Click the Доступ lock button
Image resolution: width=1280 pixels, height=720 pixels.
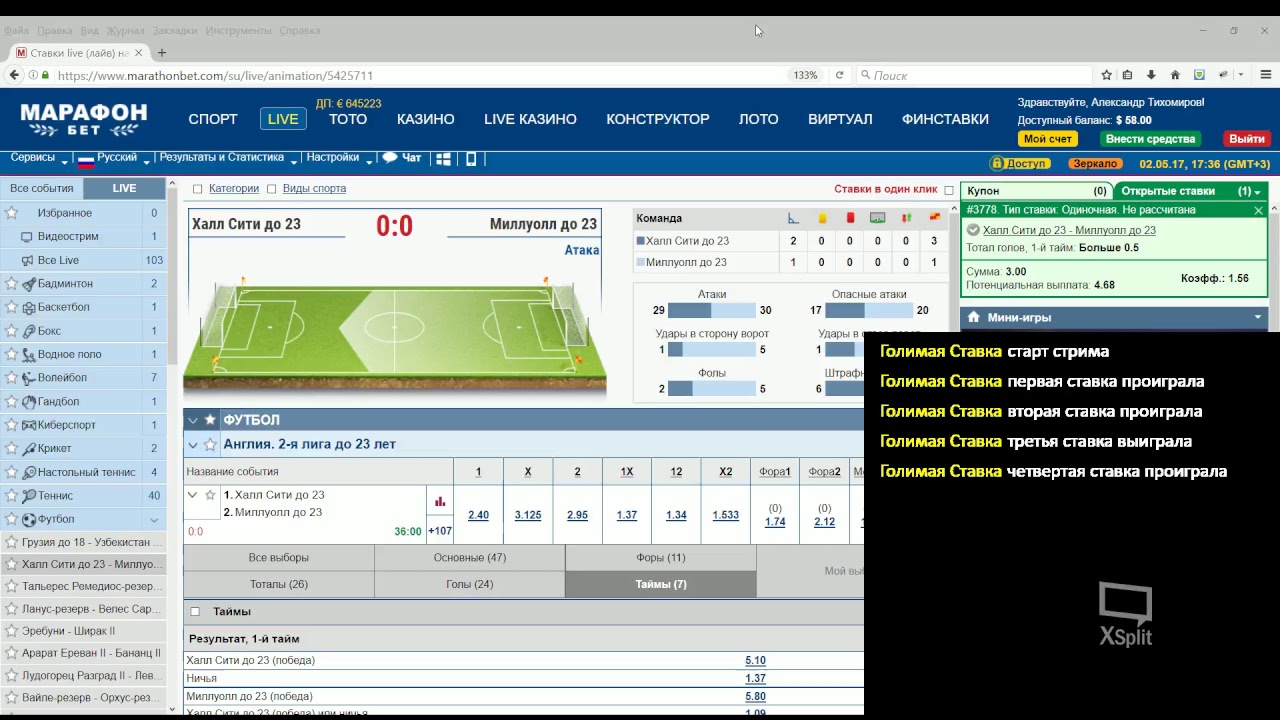click(x=1018, y=163)
